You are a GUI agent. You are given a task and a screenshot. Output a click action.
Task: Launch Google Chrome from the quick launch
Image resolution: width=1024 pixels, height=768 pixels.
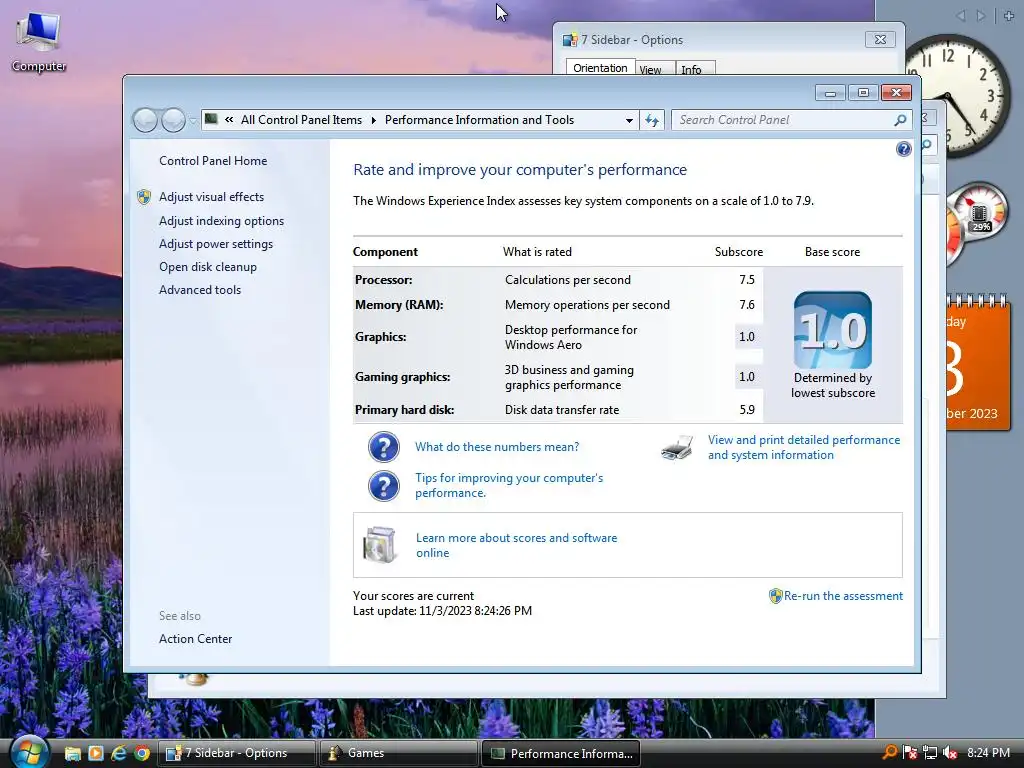[x=142, y=753]
